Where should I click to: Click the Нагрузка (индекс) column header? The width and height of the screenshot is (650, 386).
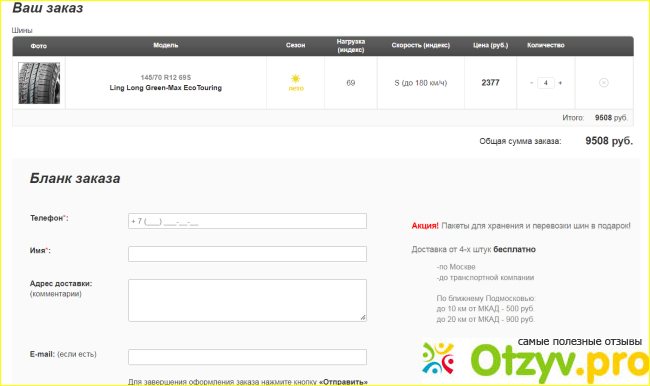[x=351, y=46]
